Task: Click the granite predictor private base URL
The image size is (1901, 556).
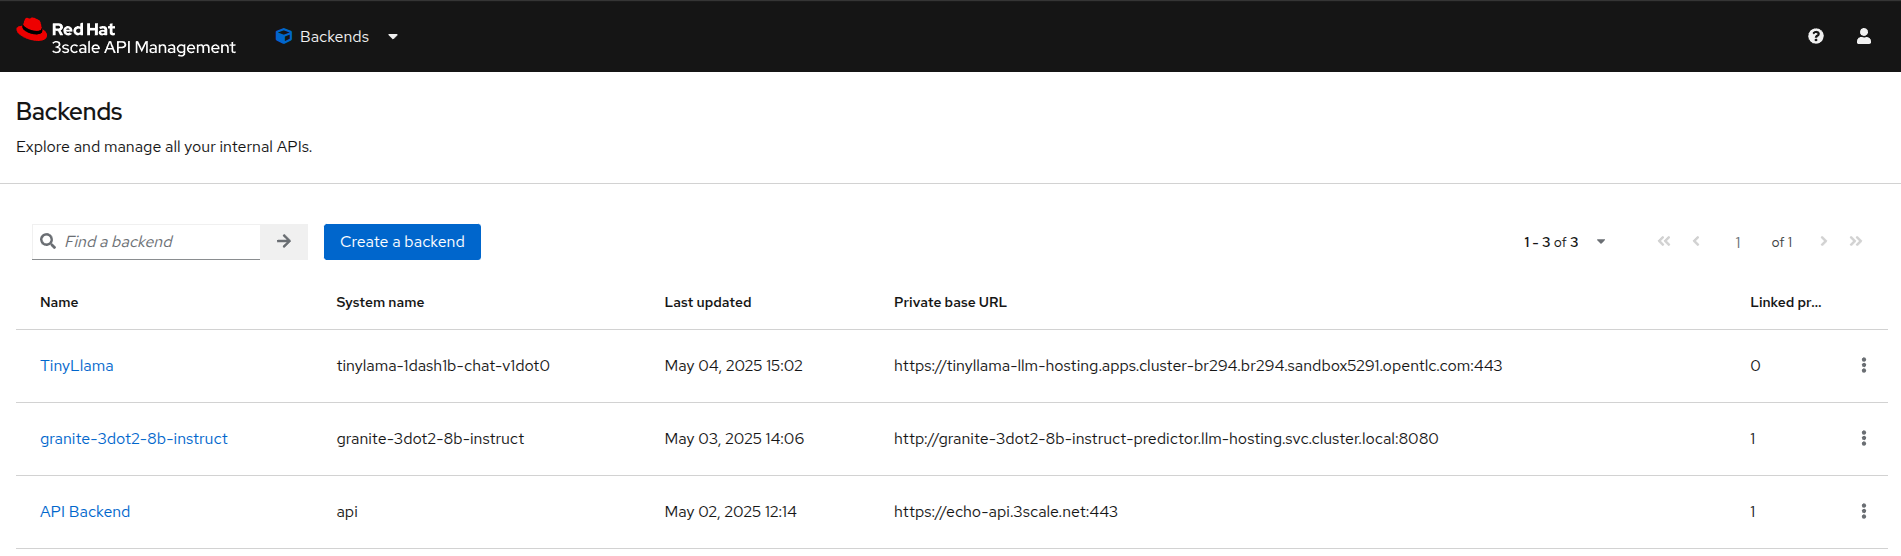Action: point(1166,439)
